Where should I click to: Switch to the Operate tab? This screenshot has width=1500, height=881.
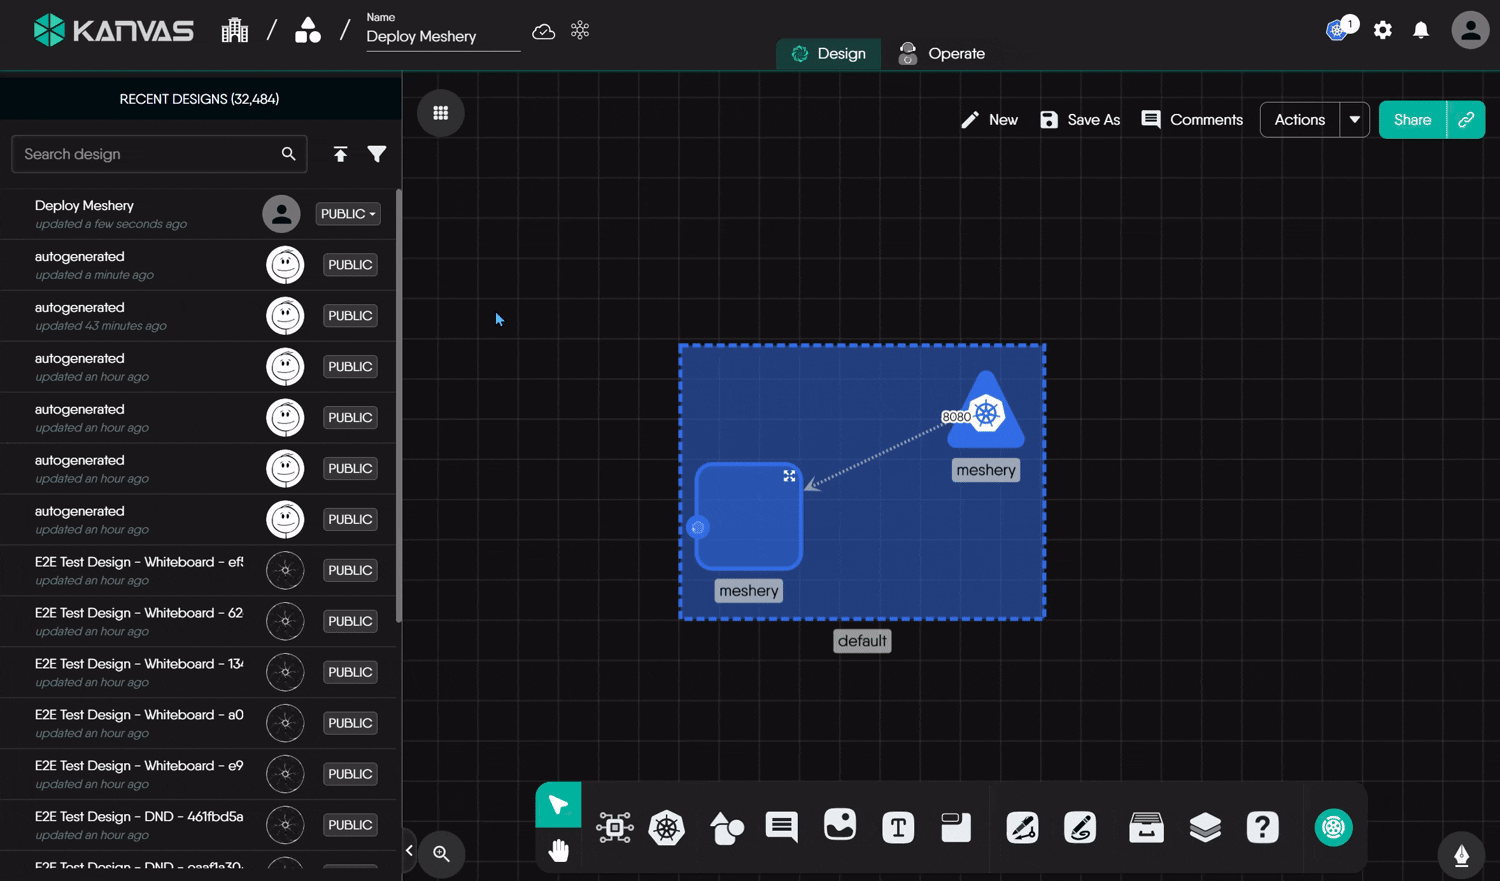click(941, 53)
